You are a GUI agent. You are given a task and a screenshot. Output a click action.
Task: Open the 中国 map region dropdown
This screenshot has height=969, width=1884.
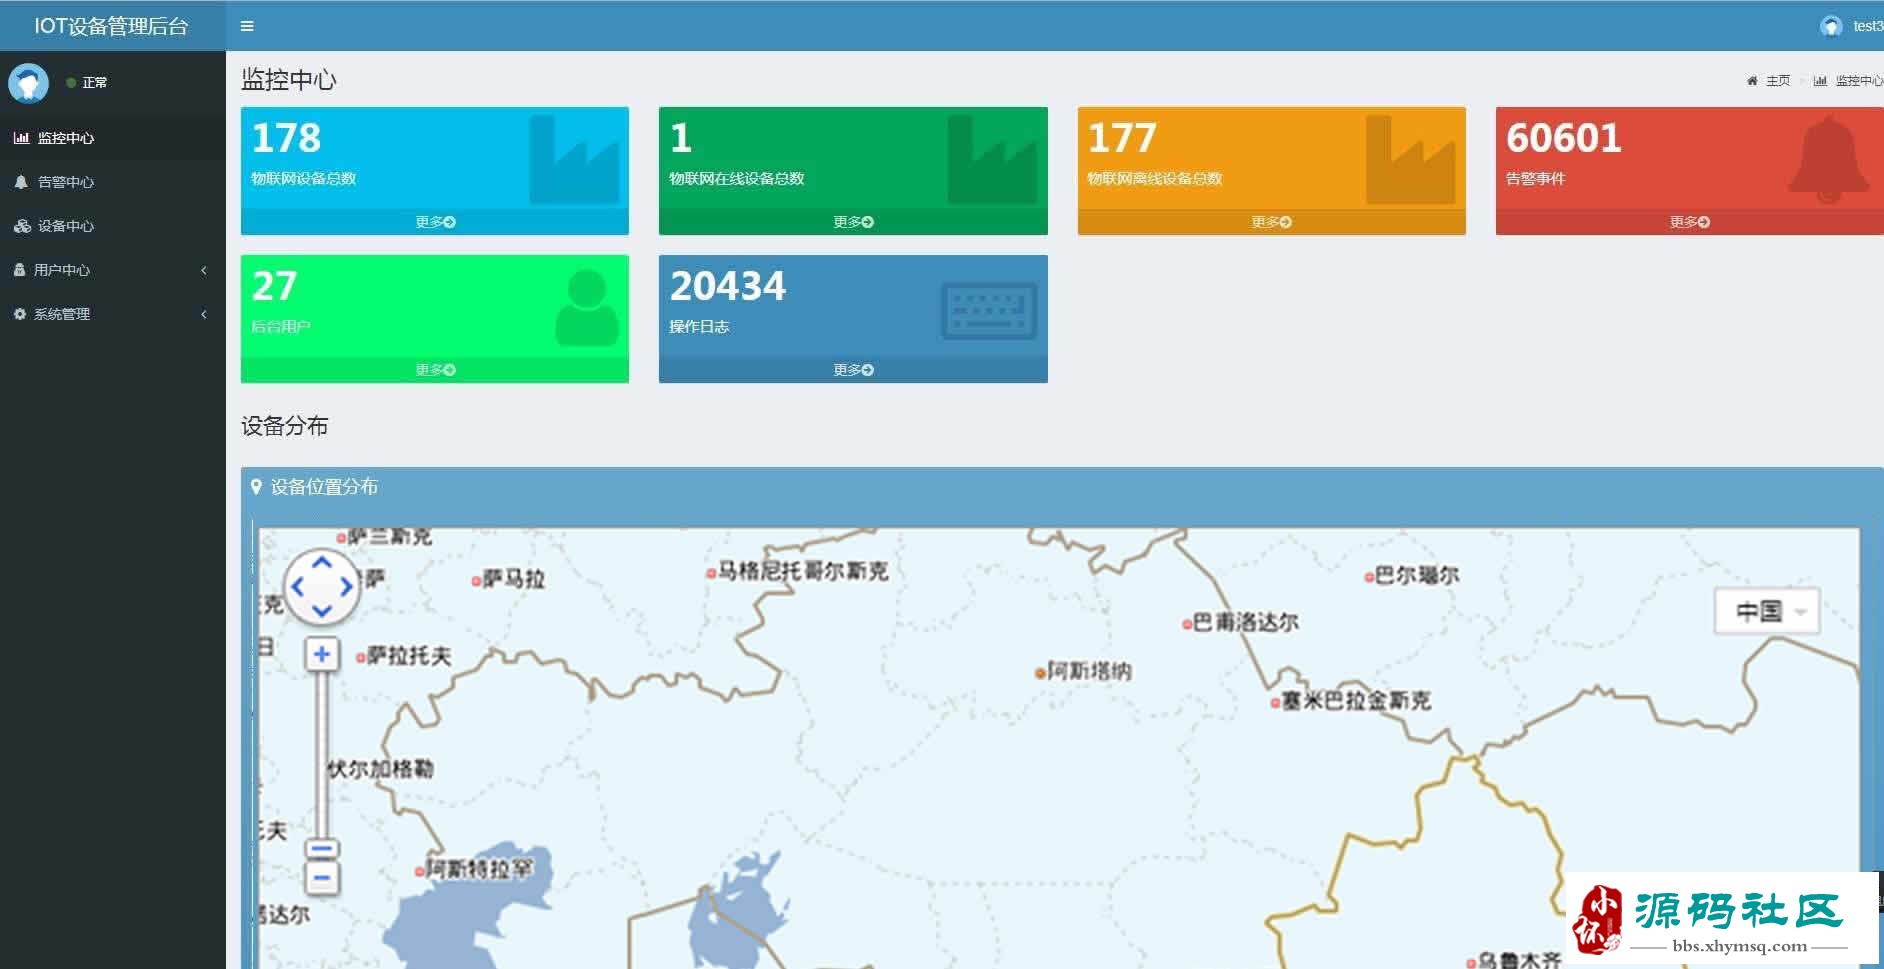point(1767,611)
